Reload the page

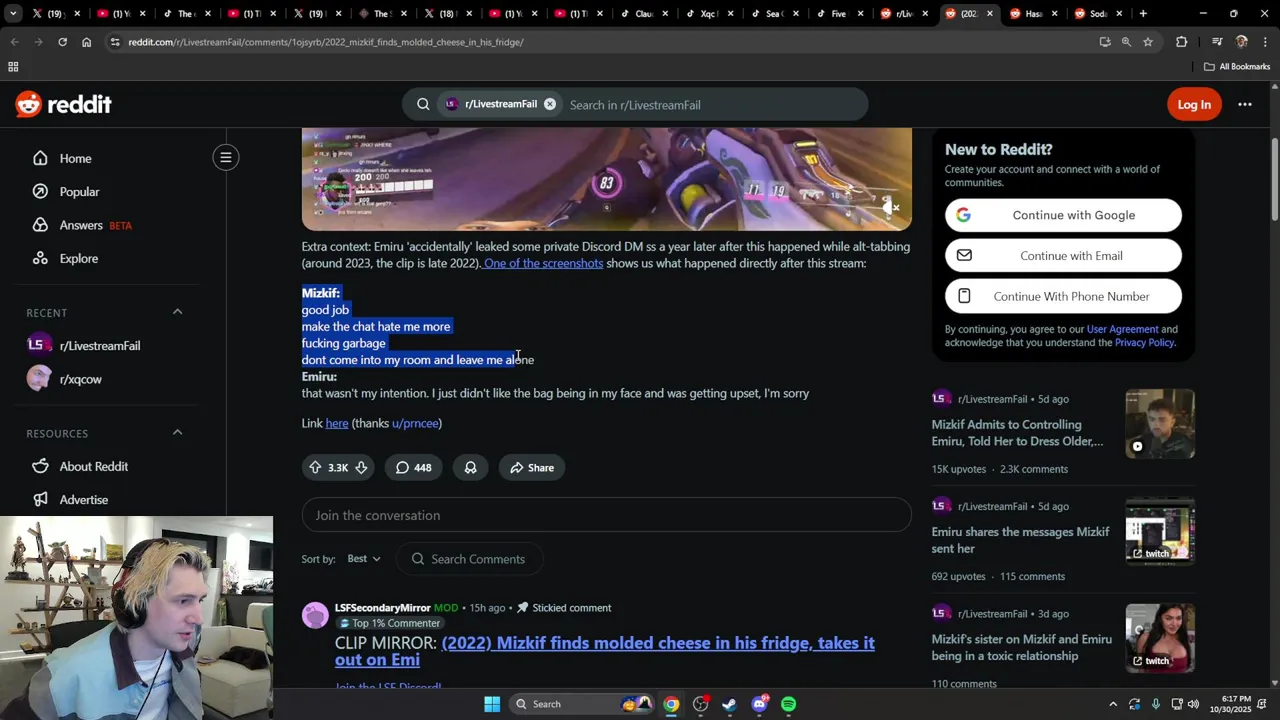coord(62,42)
